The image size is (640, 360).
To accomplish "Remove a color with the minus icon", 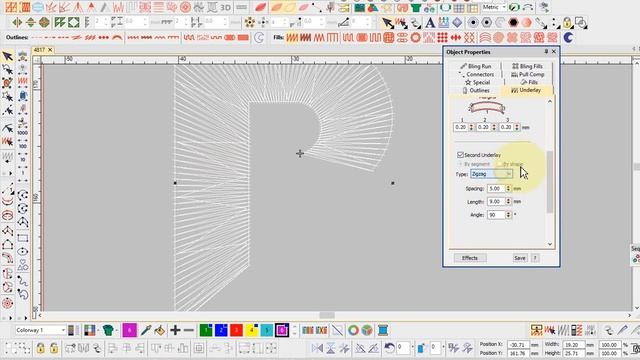I will click(189, 330).
